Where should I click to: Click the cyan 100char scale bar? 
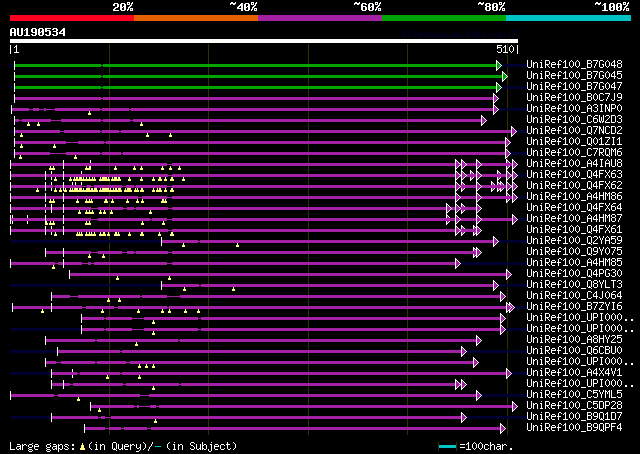point(447,447)
